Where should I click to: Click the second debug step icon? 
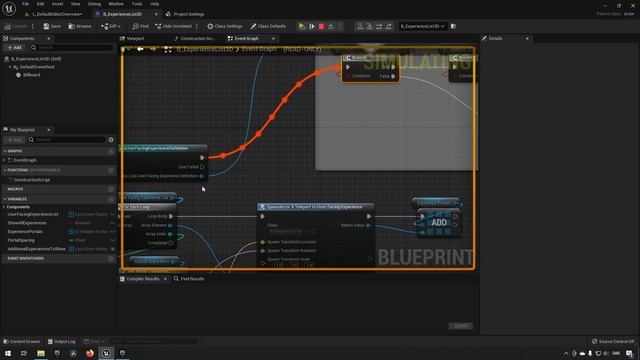coord(369,26)
